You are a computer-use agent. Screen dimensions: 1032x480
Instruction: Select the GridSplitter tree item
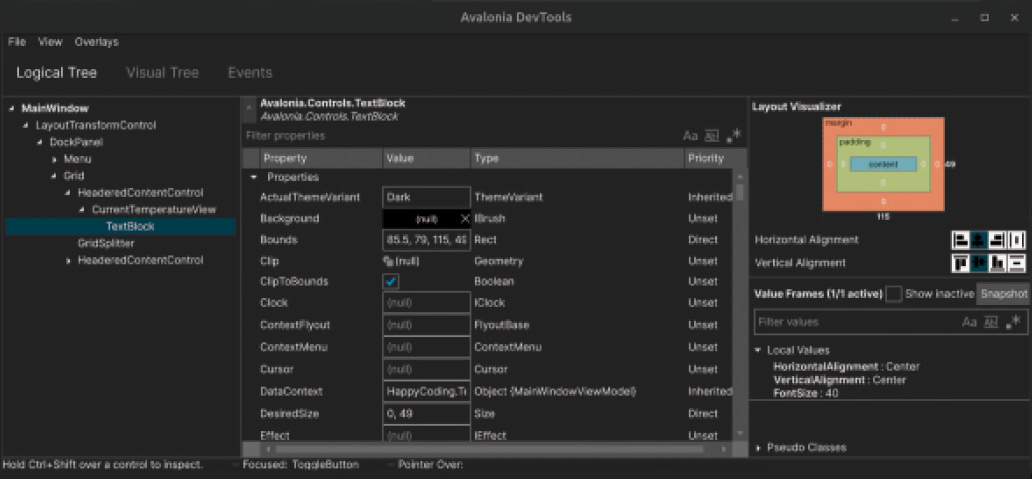click(x=106, y=244)
